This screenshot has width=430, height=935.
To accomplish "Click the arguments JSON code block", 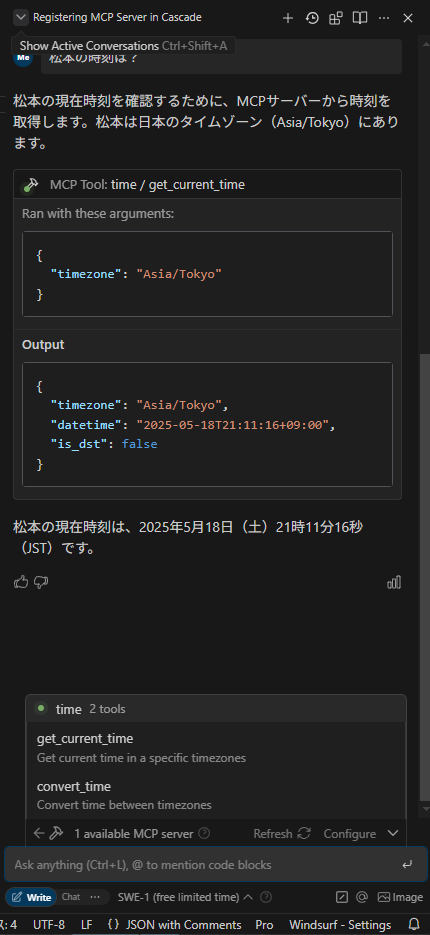I will coord(207,274).
